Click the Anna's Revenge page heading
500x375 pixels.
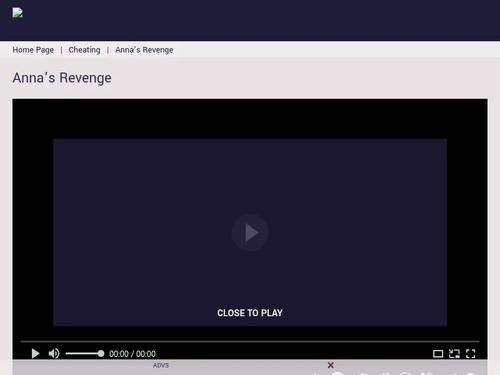coord(62,78)
